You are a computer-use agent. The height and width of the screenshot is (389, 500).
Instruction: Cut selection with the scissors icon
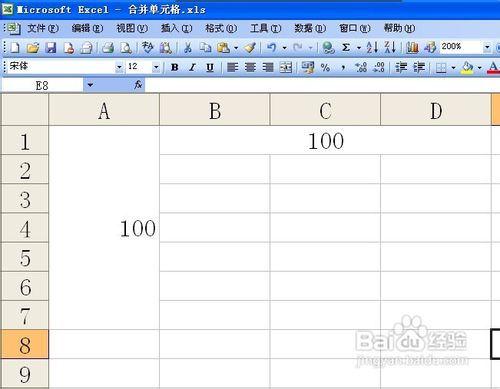click(x=188, y=48)
